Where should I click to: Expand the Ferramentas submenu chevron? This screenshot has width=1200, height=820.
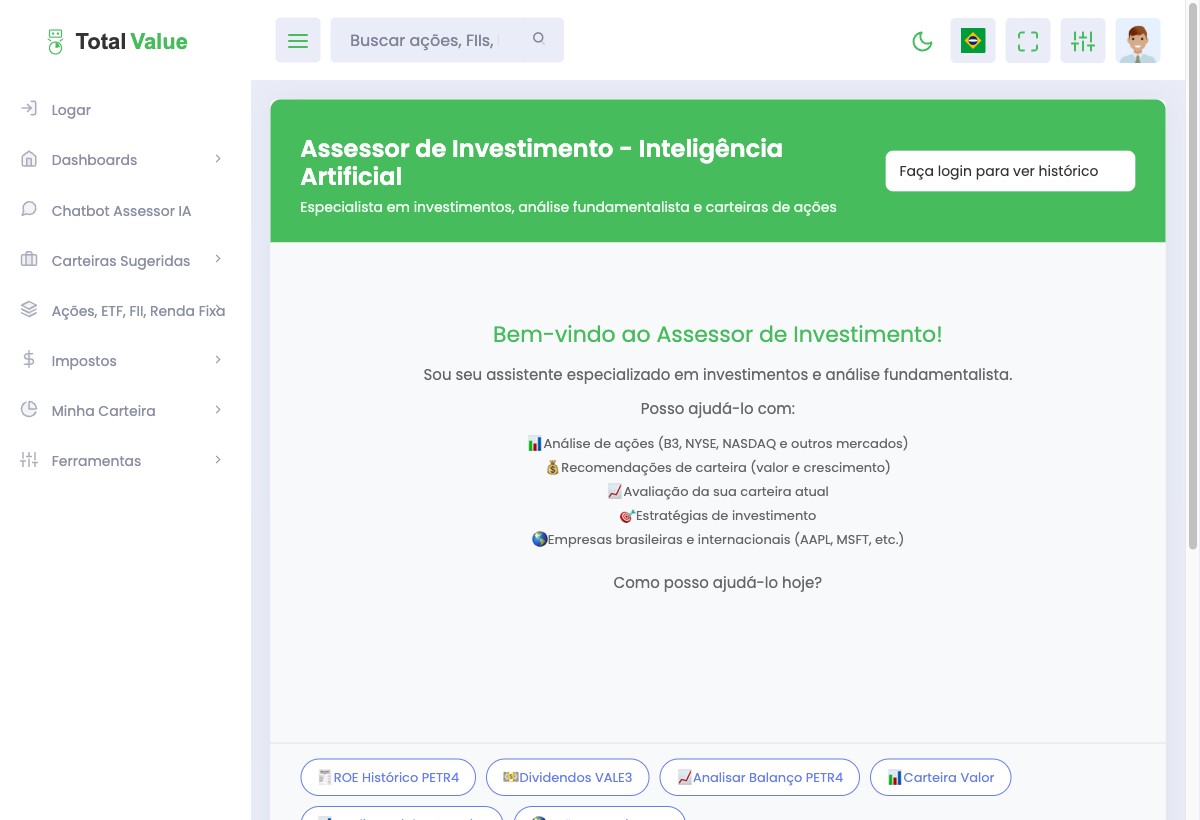pyautogui.click(x=218, y=460)
